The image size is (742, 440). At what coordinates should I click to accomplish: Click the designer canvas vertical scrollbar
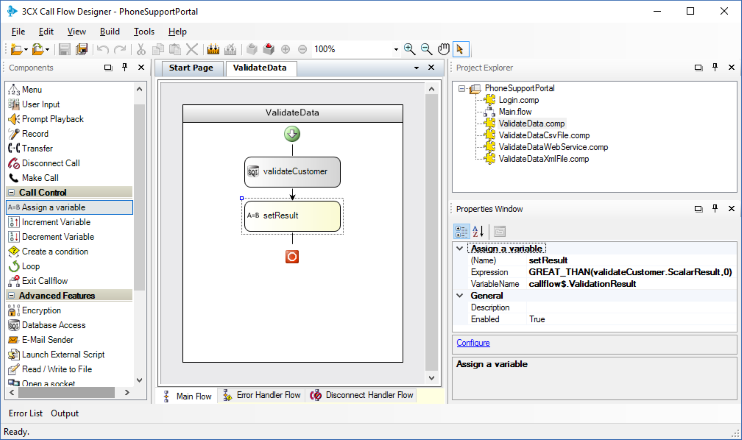point(431,233)
